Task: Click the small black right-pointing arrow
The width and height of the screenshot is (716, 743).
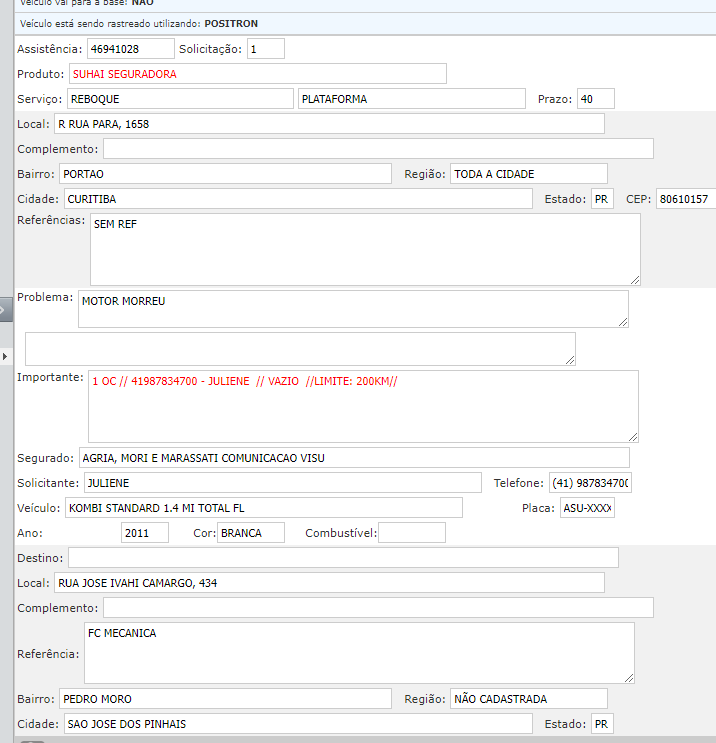Action: pos(5,356)
